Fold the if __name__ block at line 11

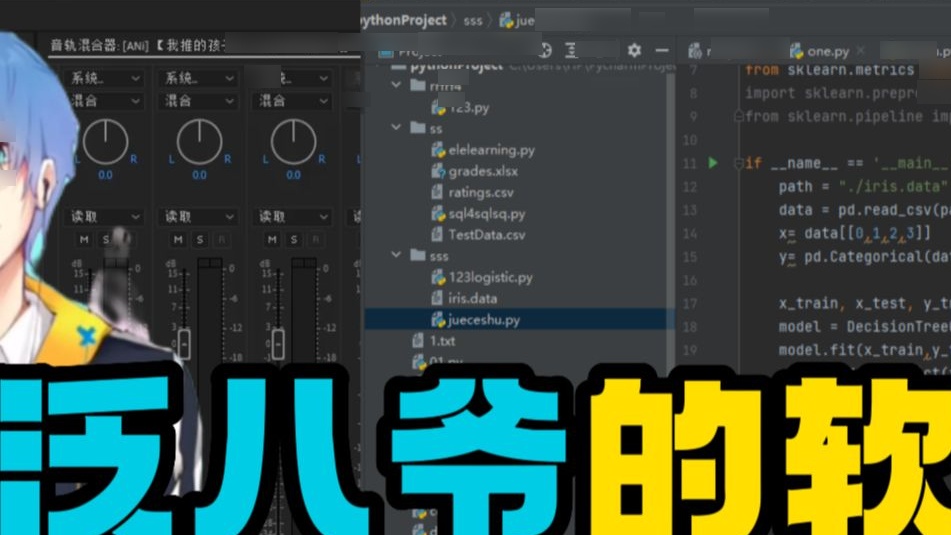click(x=739, y=163)
